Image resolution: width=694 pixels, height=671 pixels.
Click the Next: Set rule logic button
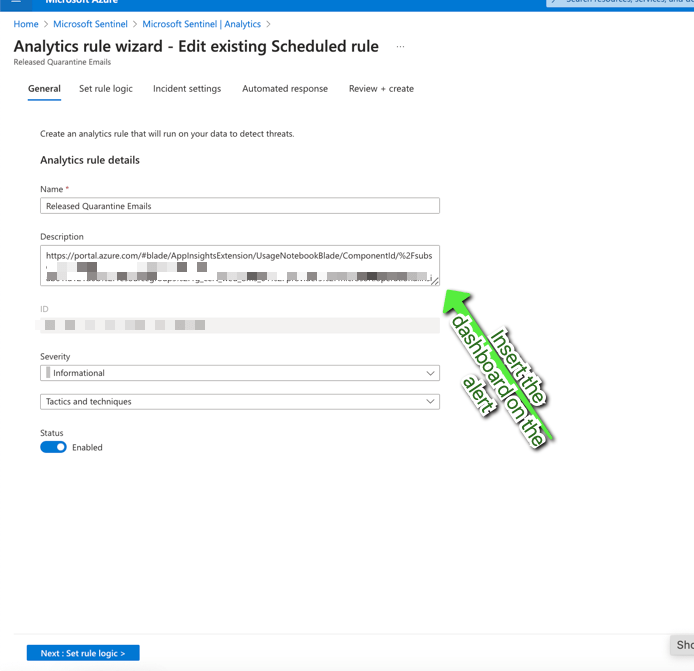click(83, 653)
